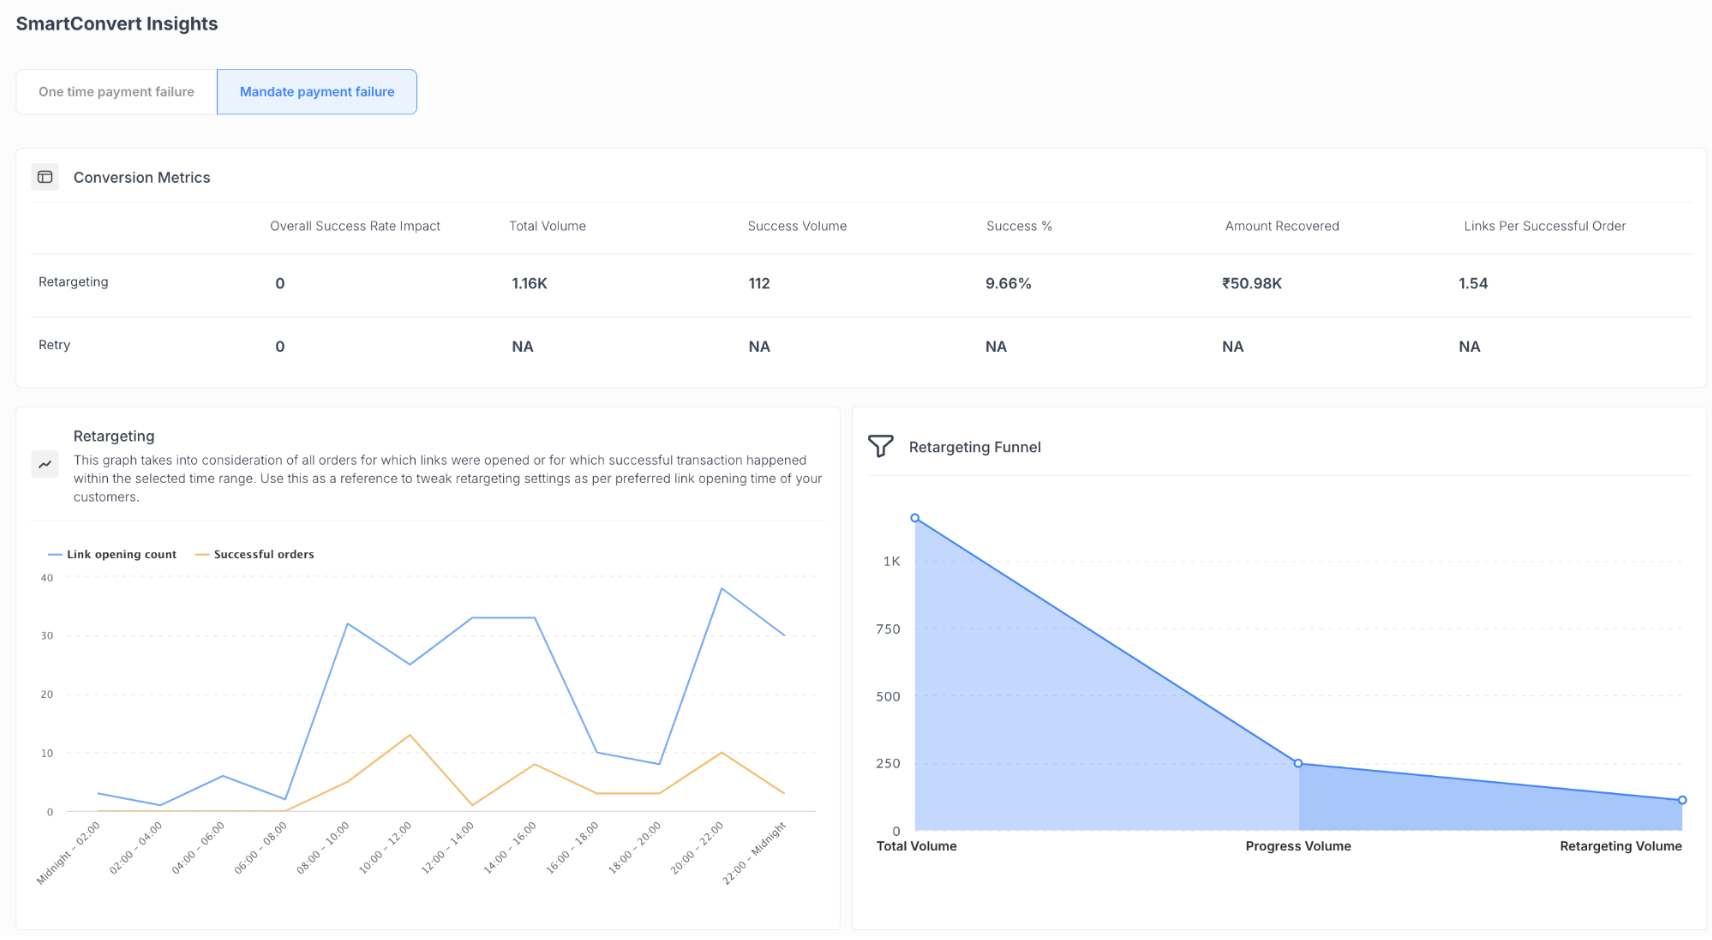
Task: Select the Retry row label
Action: coord(54,345)
